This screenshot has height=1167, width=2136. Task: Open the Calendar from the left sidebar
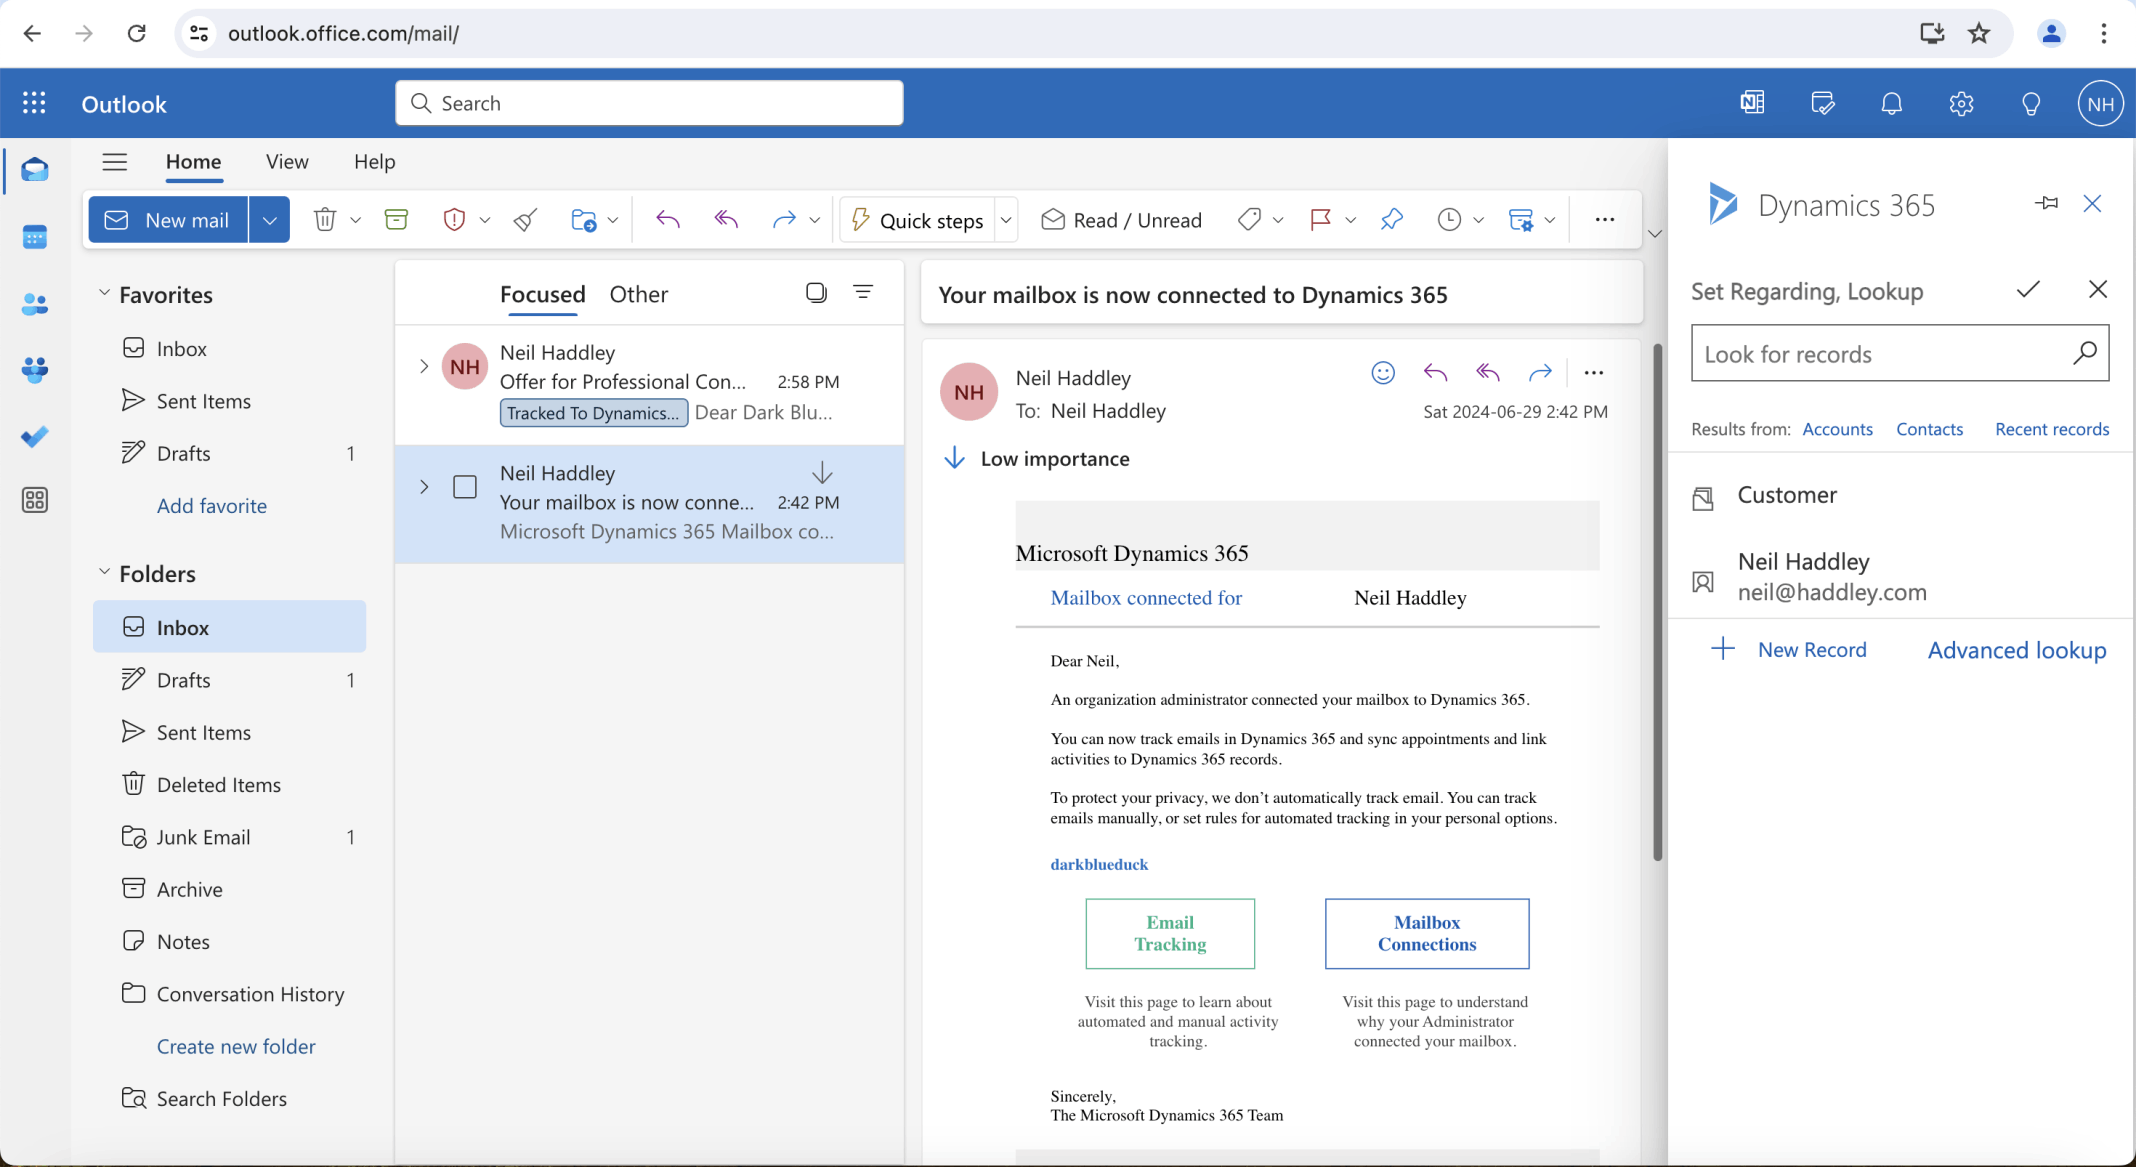[x=35, y=237]
